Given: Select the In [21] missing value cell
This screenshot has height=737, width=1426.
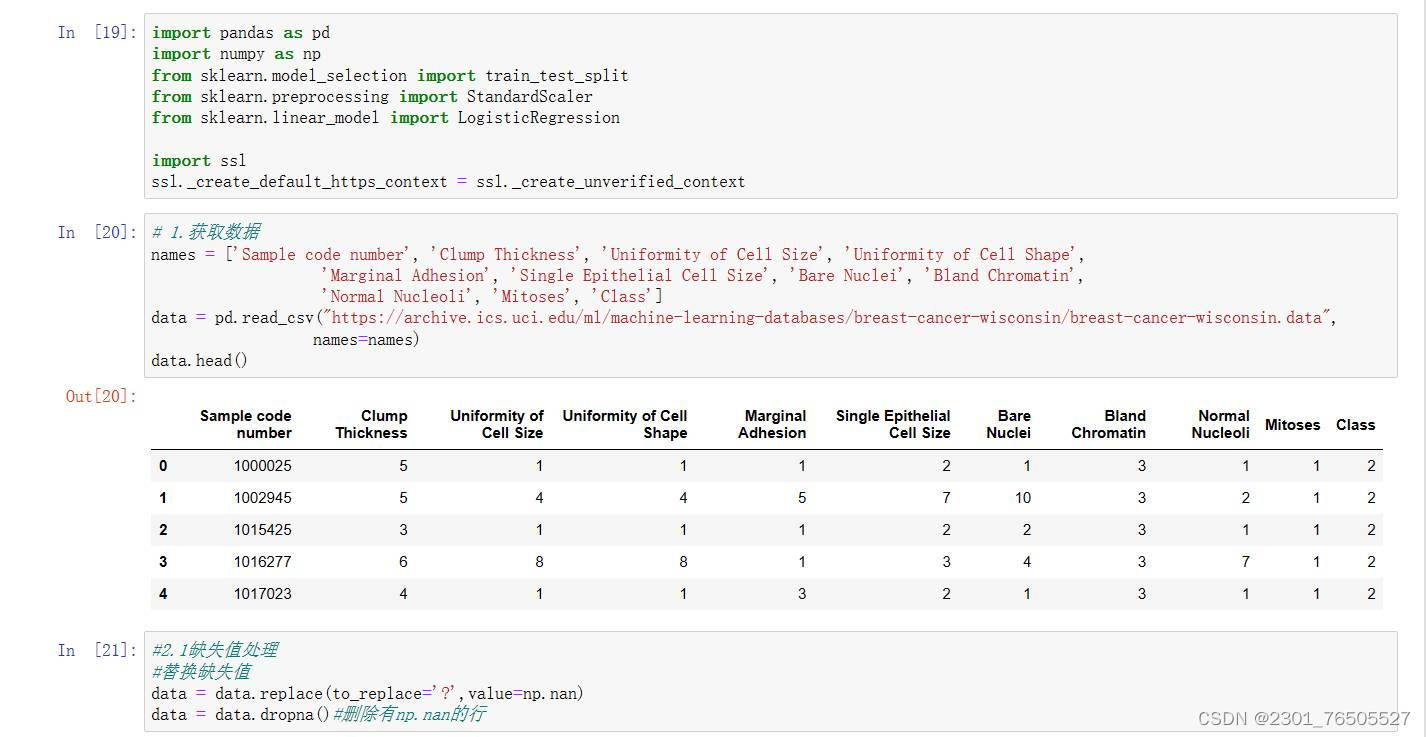Looking at the screenshot, I should pyautogui.click(x=770, y=682).
